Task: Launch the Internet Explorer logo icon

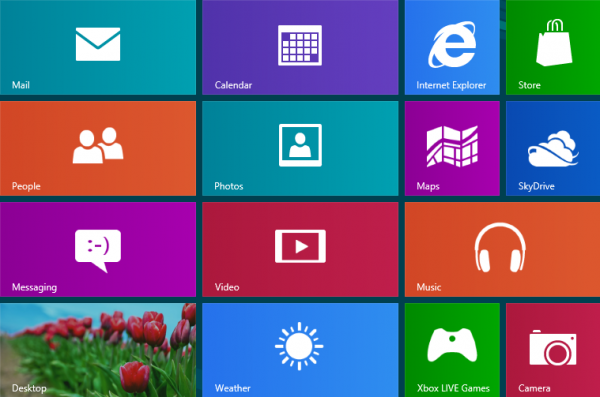Action: tap(452, 45)
